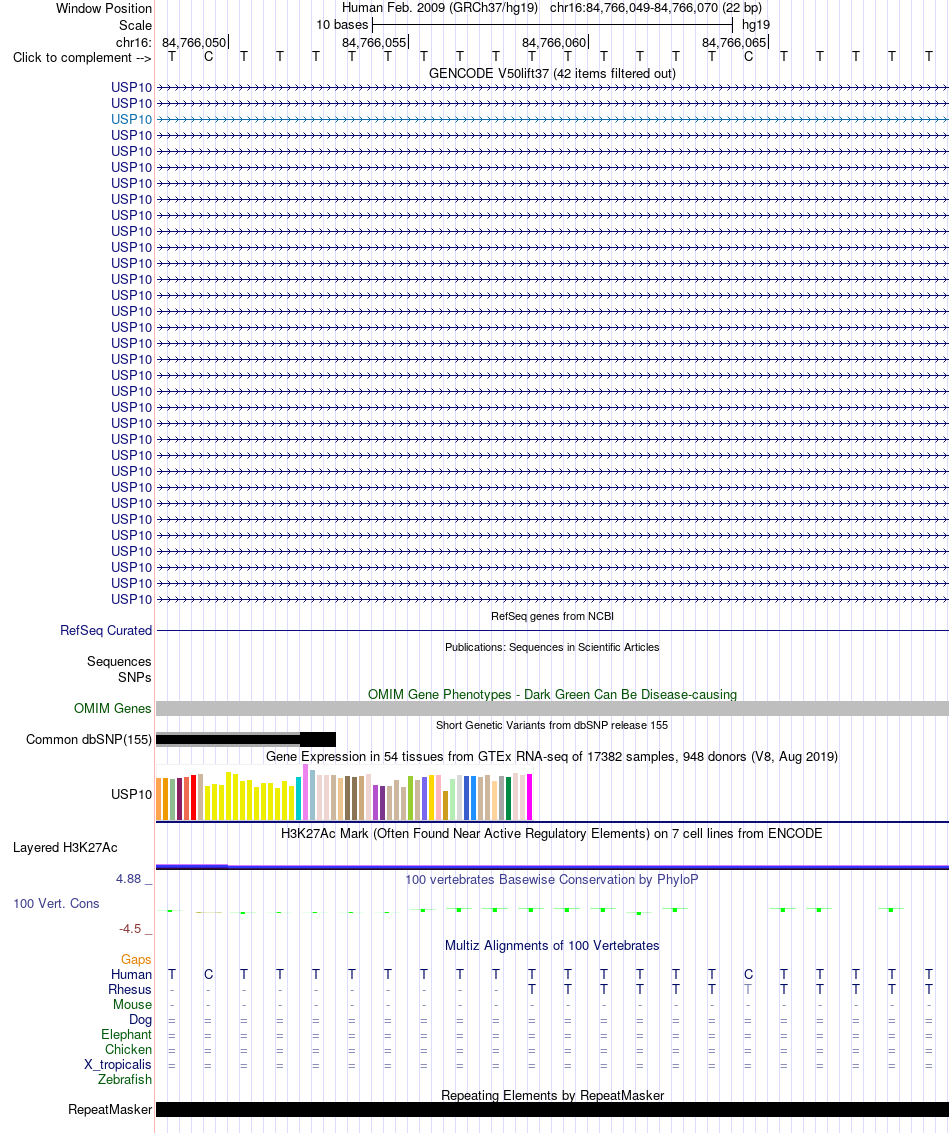Click the X_tropicalis species label
Image resolution: width=950 pixels, height=1133 pixels.
[x=118, y=1064]
